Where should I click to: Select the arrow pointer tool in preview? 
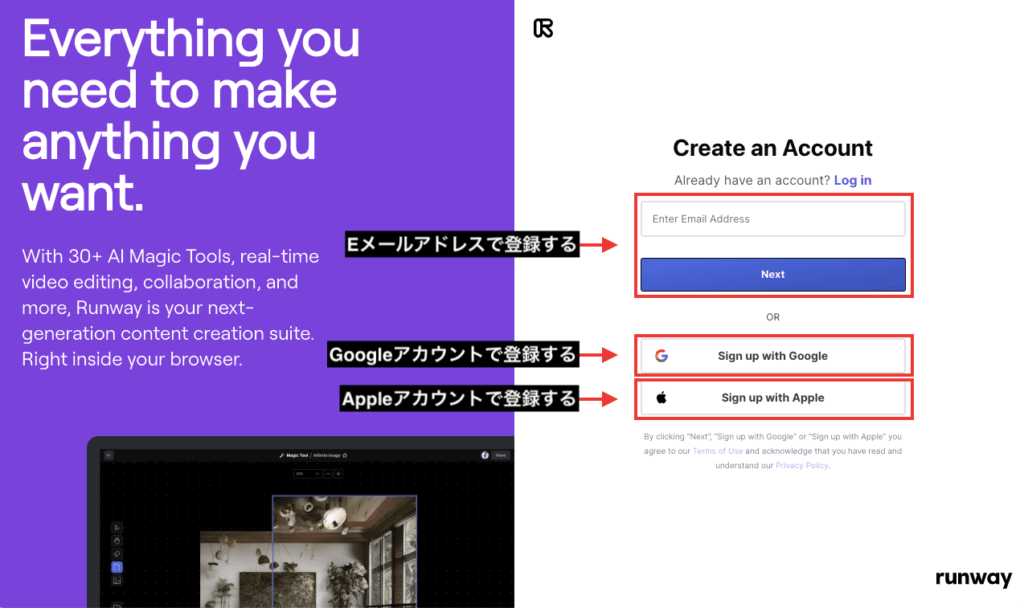(117, 528)
